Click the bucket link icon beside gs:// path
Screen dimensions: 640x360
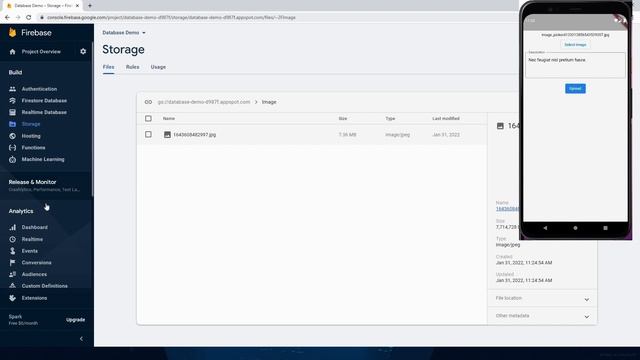(x=148, y=102)
